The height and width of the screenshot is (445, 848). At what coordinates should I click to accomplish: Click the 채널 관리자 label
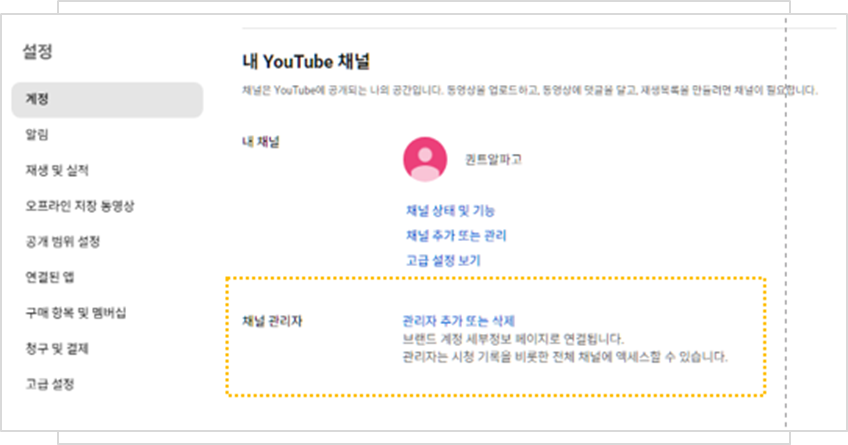click(272, 321)
